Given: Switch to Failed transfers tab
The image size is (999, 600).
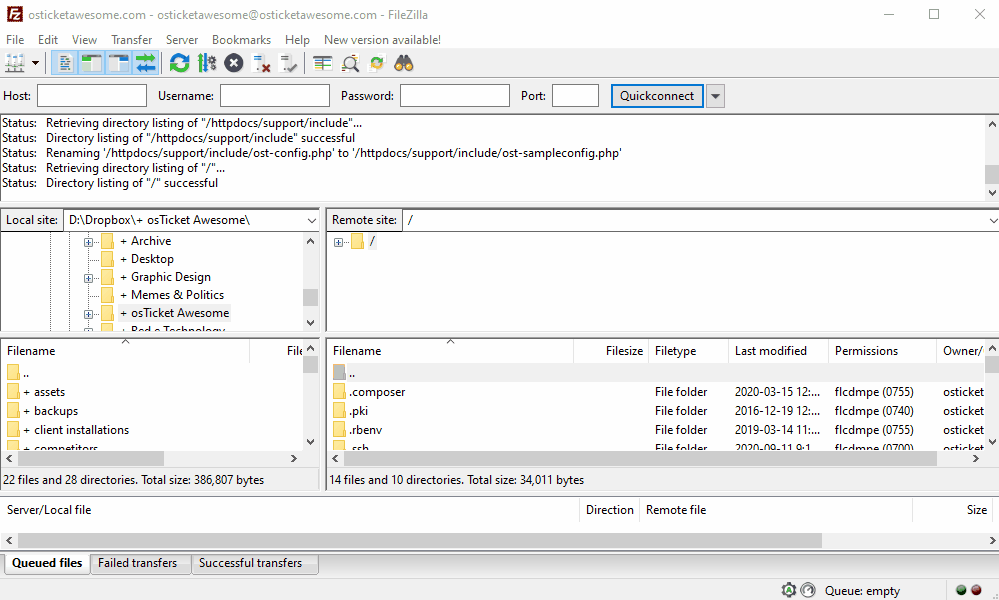Looking at the screenshot, I should [x=138, y=563].
